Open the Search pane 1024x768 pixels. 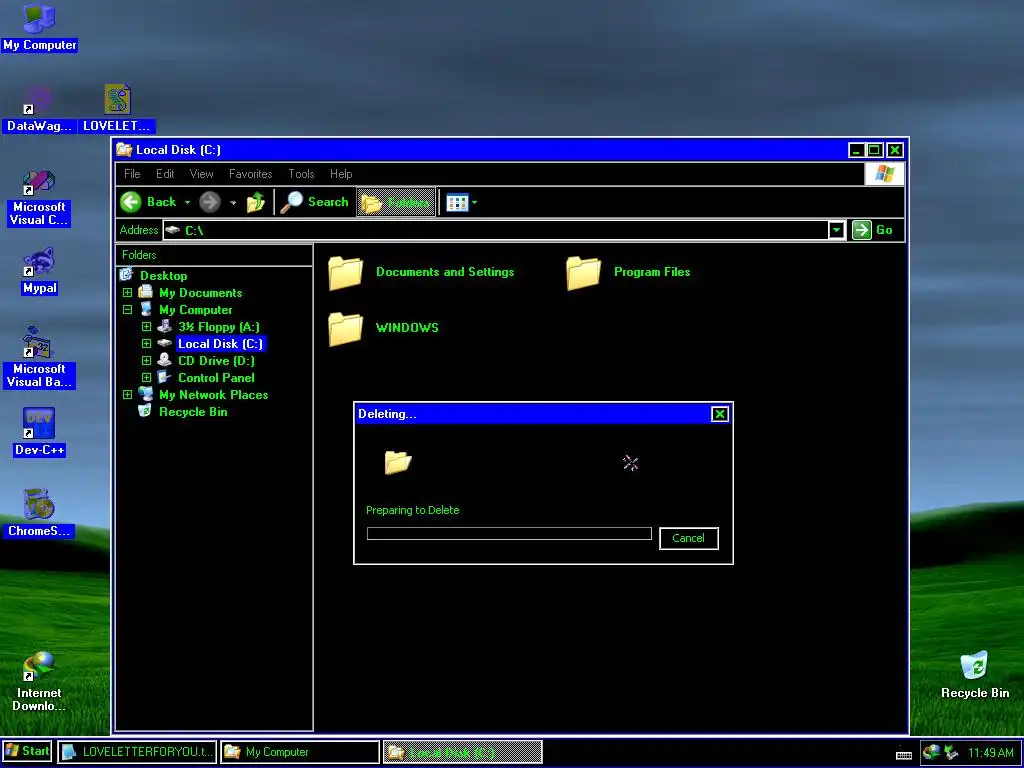pos(315,202)
